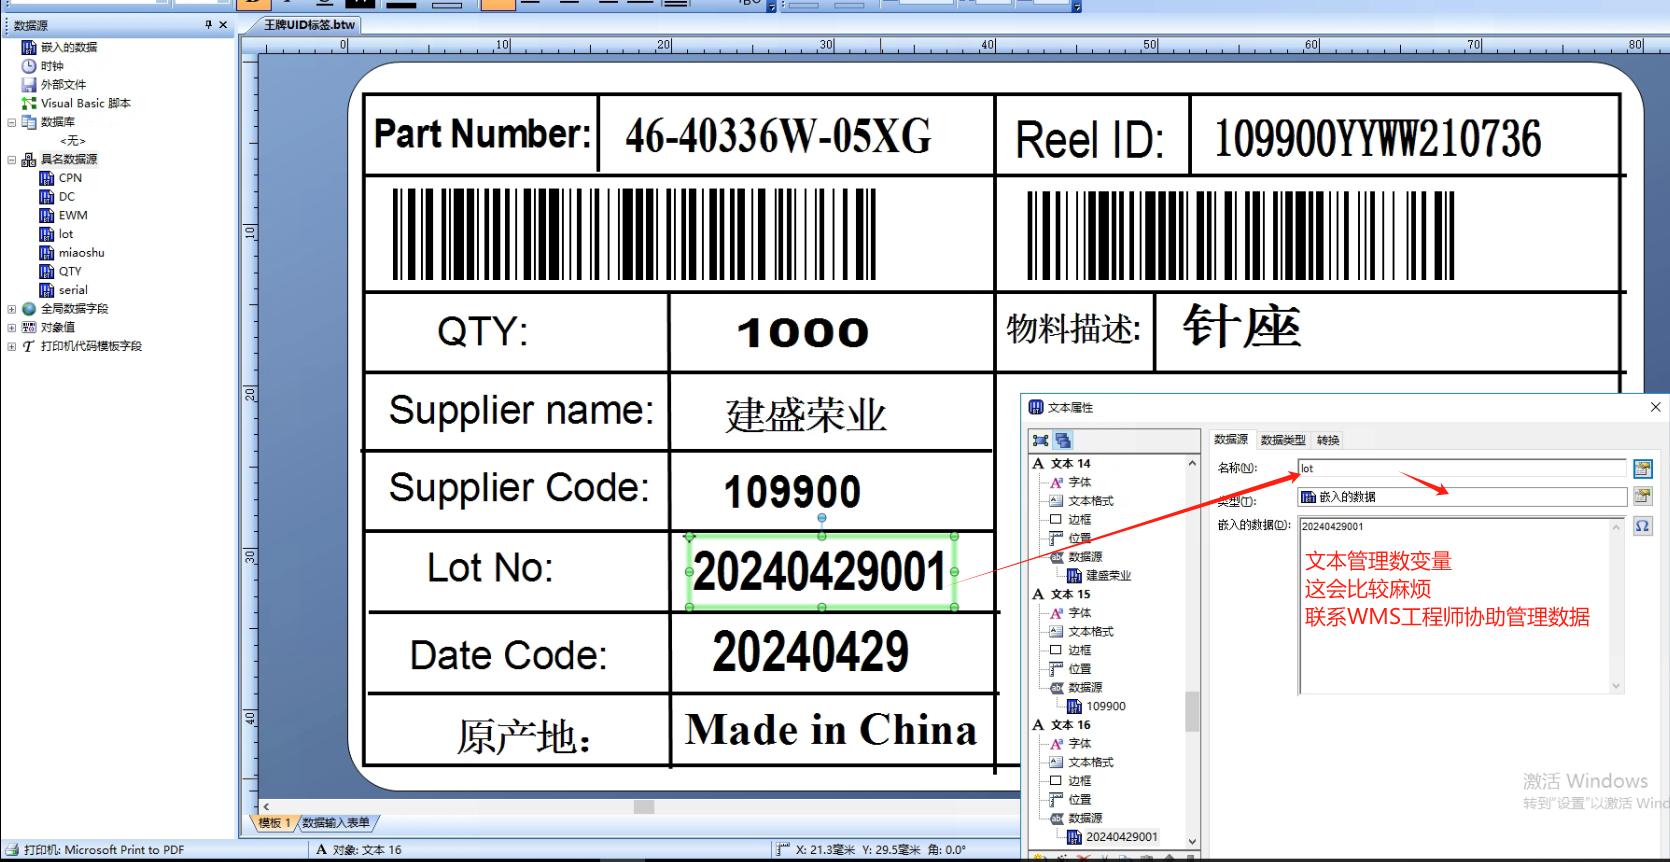Image resolution: width=1670 pixels, height=862 pixels.
Task: Click the properties tree vertical scrollbar thumb
Action: pos(1192,712)
